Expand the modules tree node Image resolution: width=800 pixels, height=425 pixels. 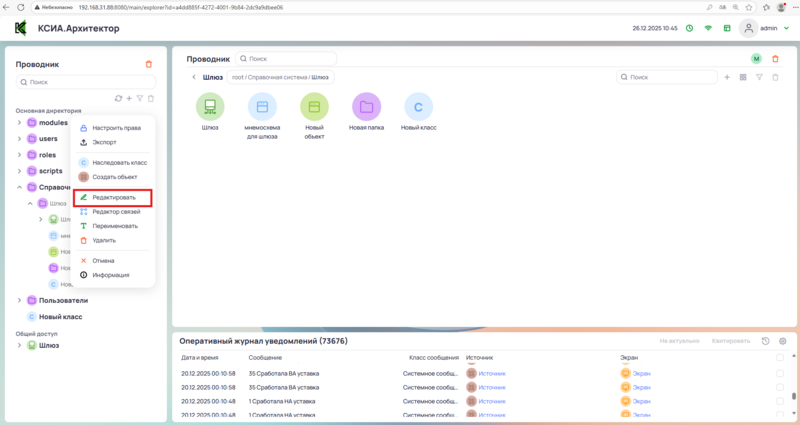pos(19,122)
